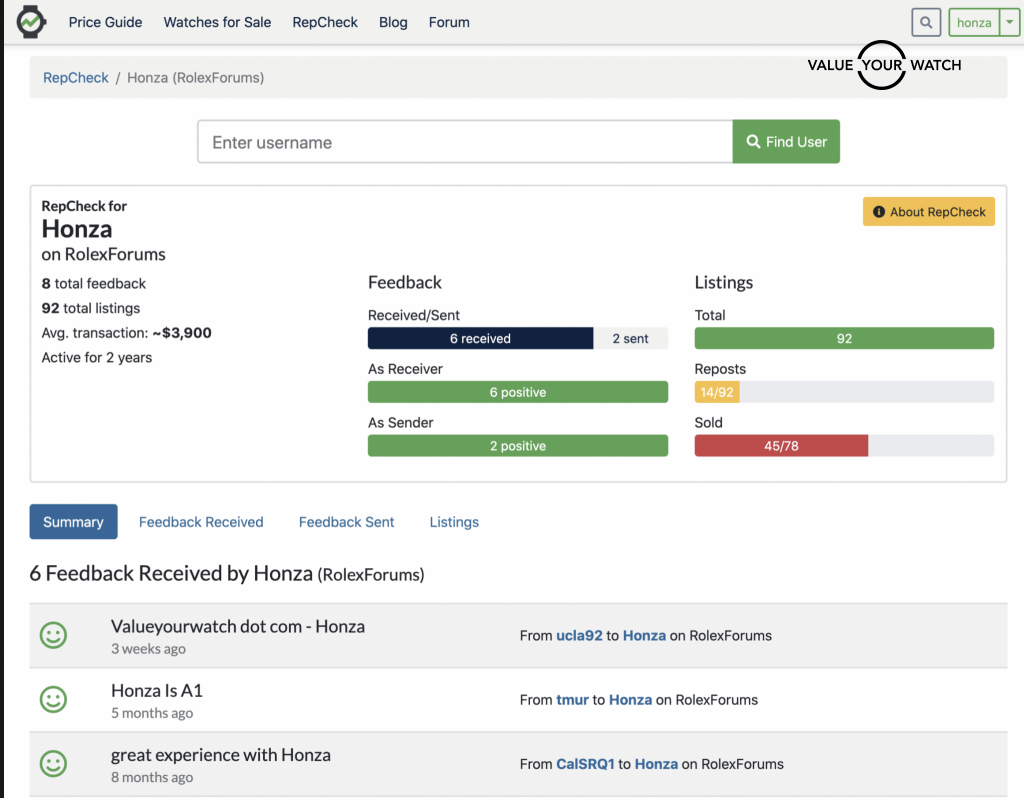Open Price Guide in navigation bar

click(105, 22)
